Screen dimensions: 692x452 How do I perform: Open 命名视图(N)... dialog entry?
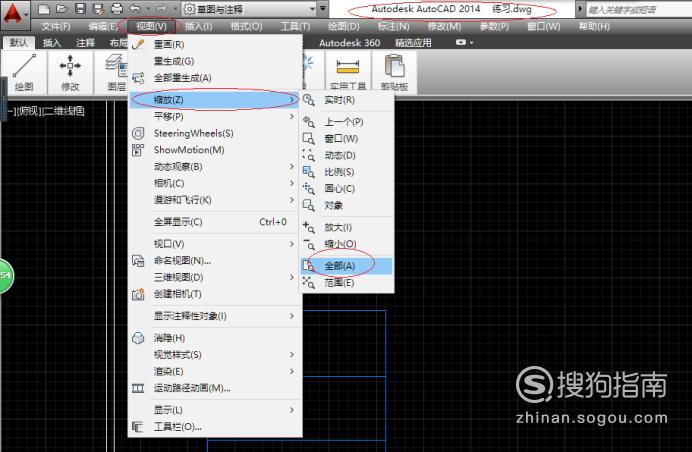click(214, 260)
